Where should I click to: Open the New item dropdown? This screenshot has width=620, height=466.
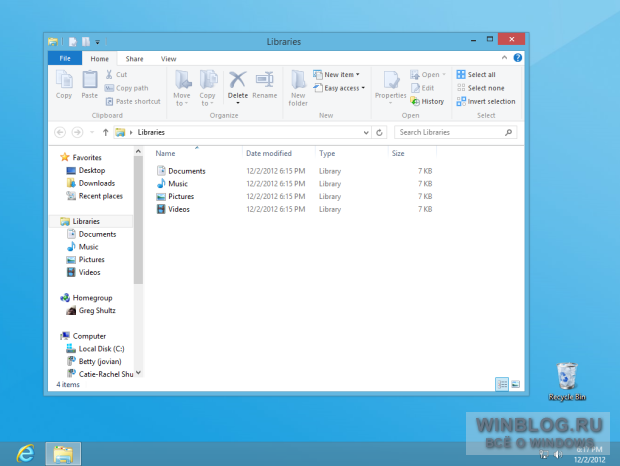(336, 74)
